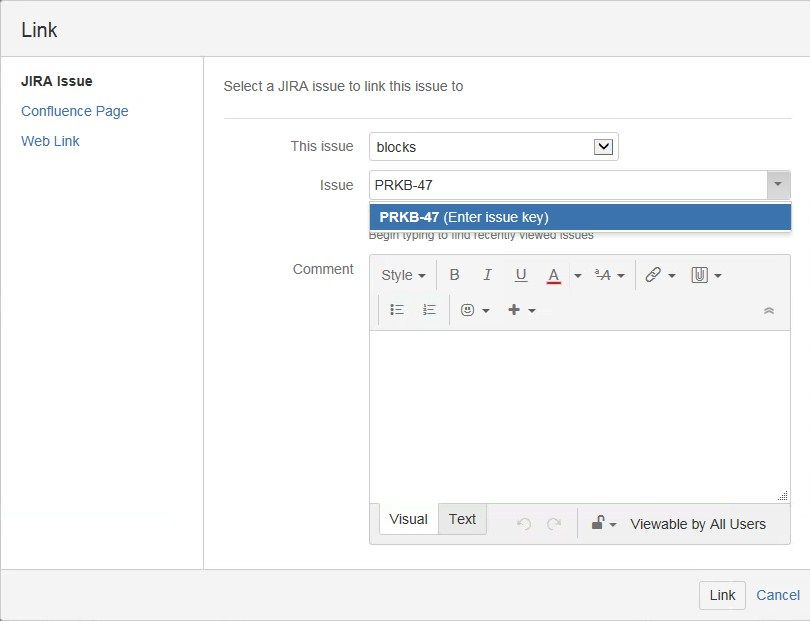Switch to the Visual editor tab

click(408, 519)
